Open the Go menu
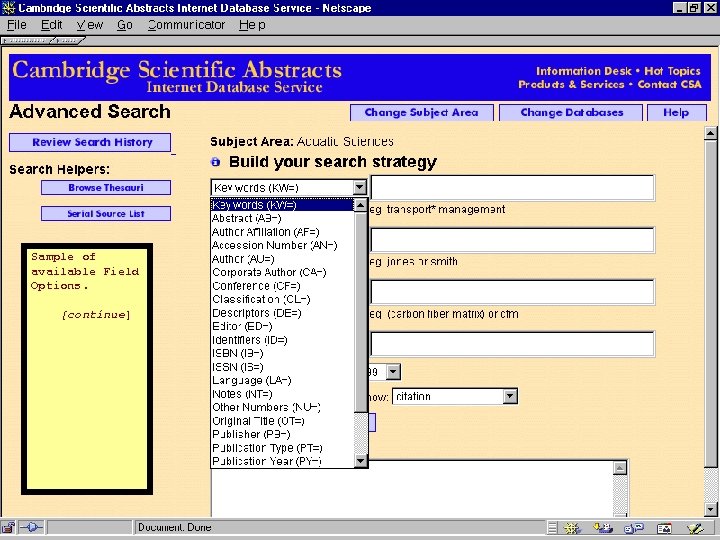The width and height of the screenshot is (720, 540). pos(124,25)
